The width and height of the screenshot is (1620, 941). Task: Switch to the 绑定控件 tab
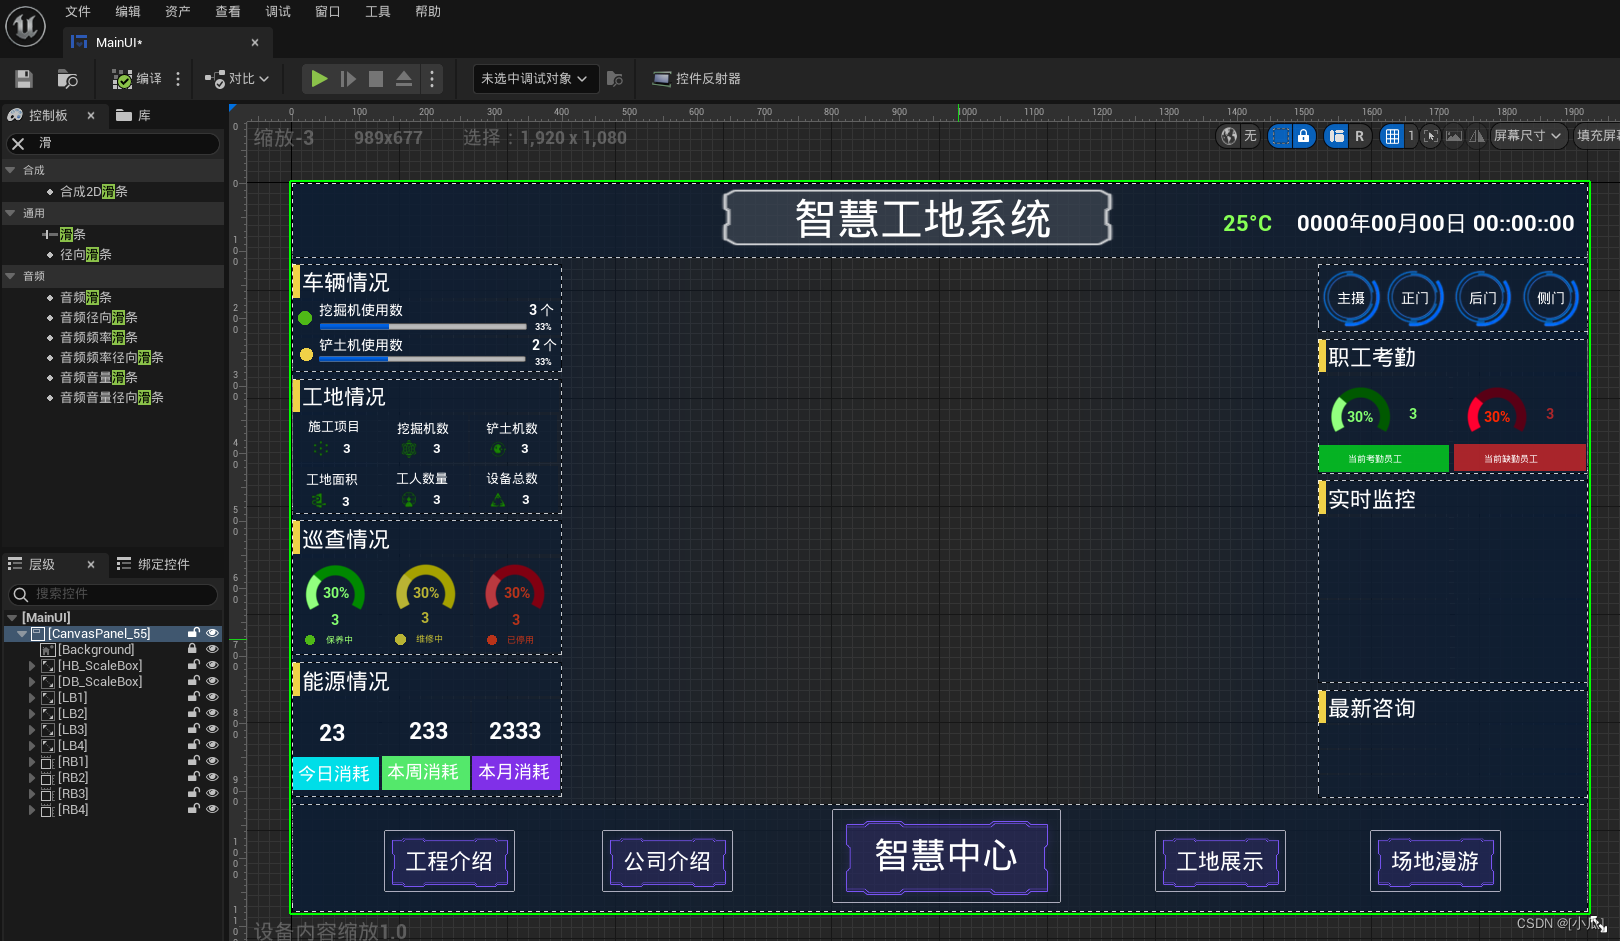tap(153, 565)
